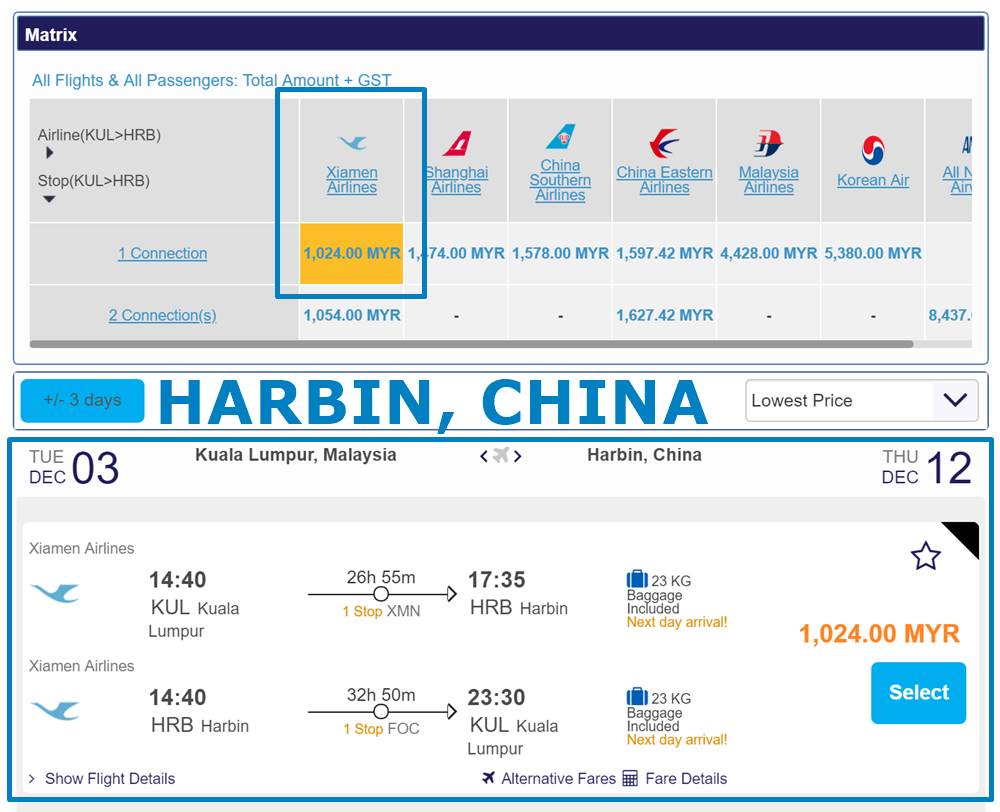Open the Lowest Price sort dropdown

[862, 401]
